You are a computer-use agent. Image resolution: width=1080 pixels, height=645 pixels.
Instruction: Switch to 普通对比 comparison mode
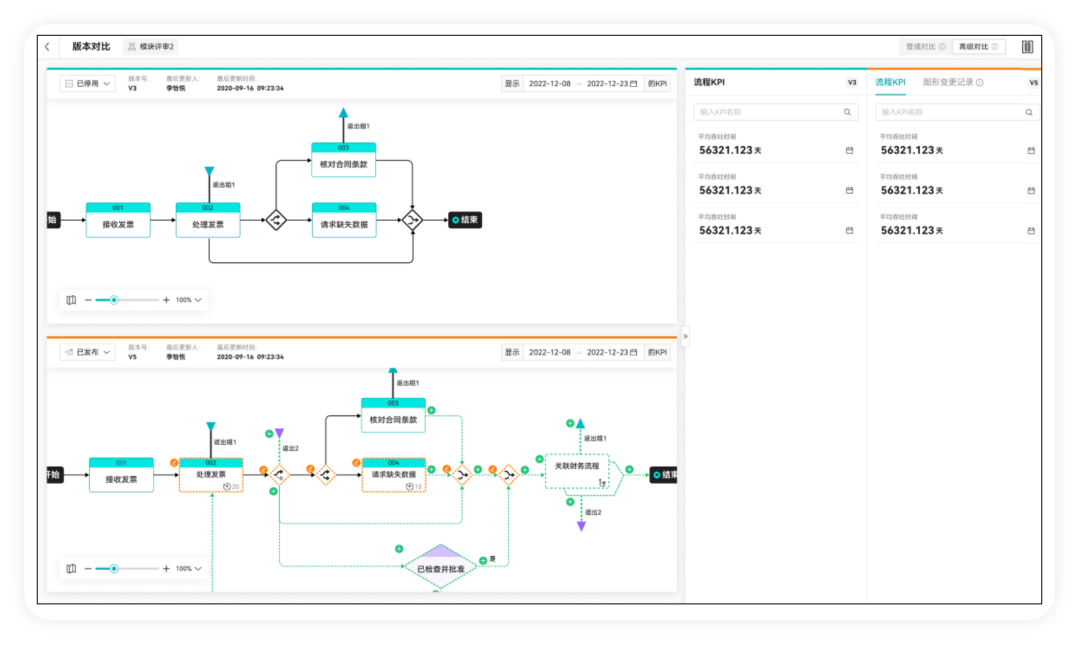click(x=923, y=47)
